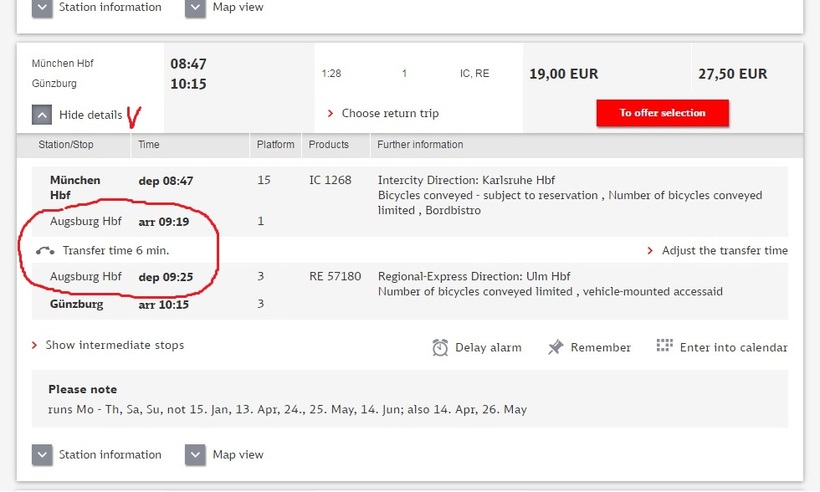The image size is (820, 492).
Task: Expand bottom Station information dropdown
Action: click(42, 455)
